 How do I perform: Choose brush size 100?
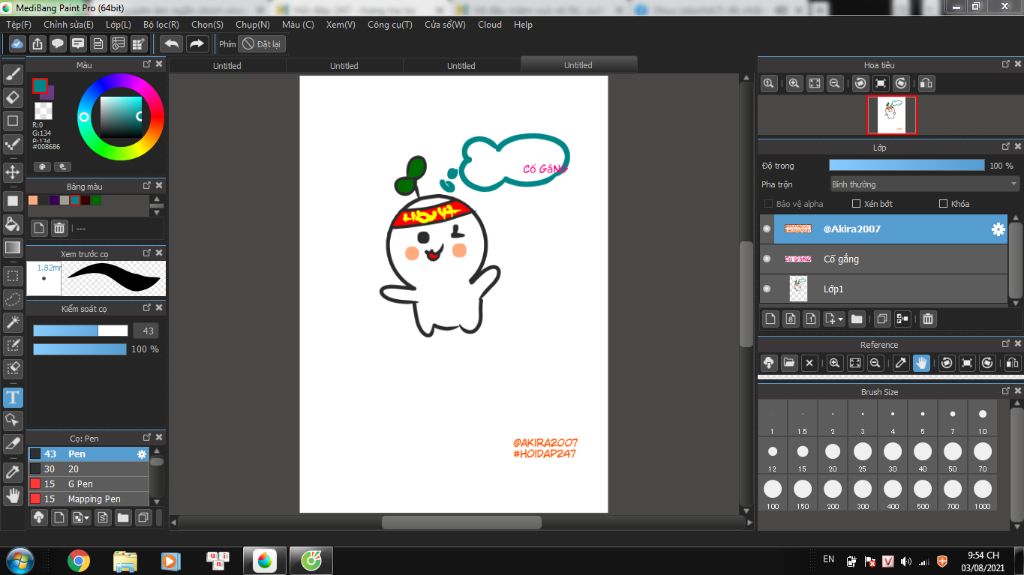pyautogui.click(x=773, y=493)
